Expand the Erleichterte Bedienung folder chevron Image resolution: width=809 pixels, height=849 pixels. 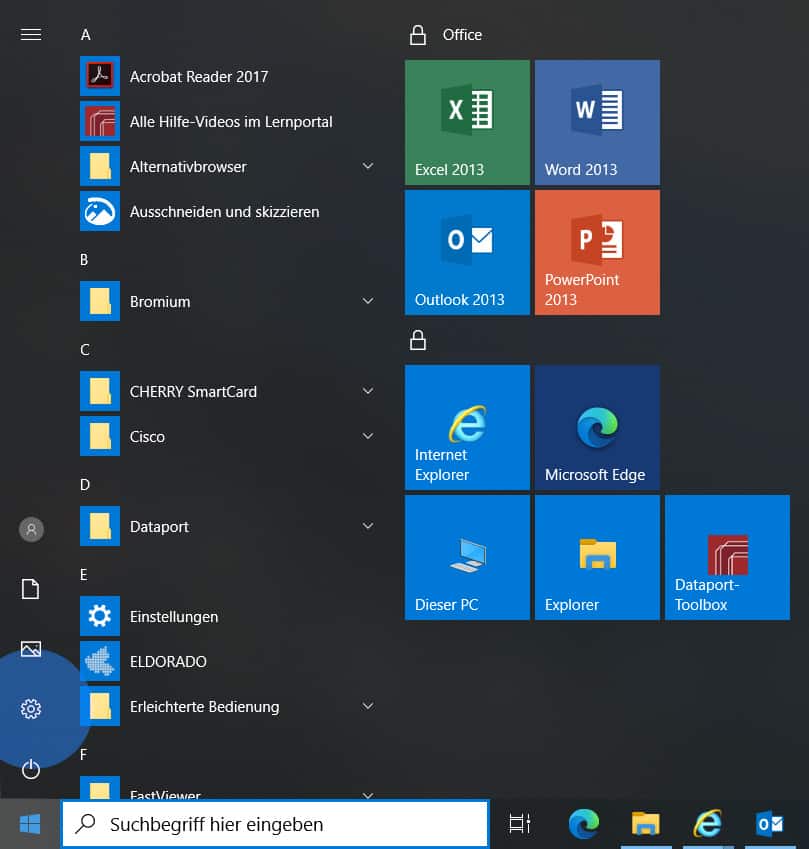368,706
